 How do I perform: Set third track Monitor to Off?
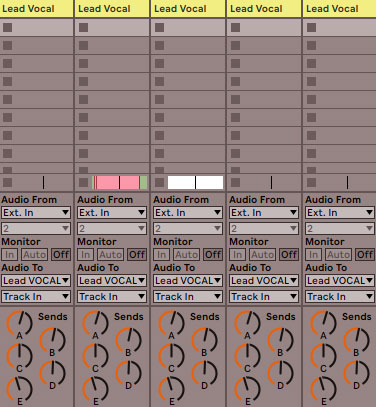tap(213, 255)
